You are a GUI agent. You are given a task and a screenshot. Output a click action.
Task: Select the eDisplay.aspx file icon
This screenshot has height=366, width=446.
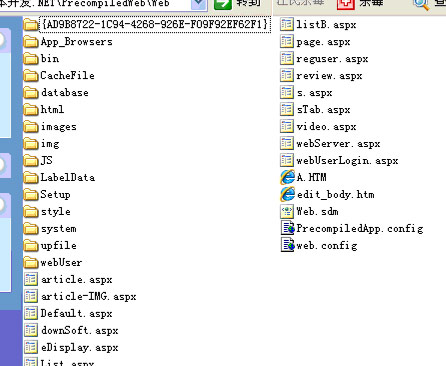click(x=31, y=347)
